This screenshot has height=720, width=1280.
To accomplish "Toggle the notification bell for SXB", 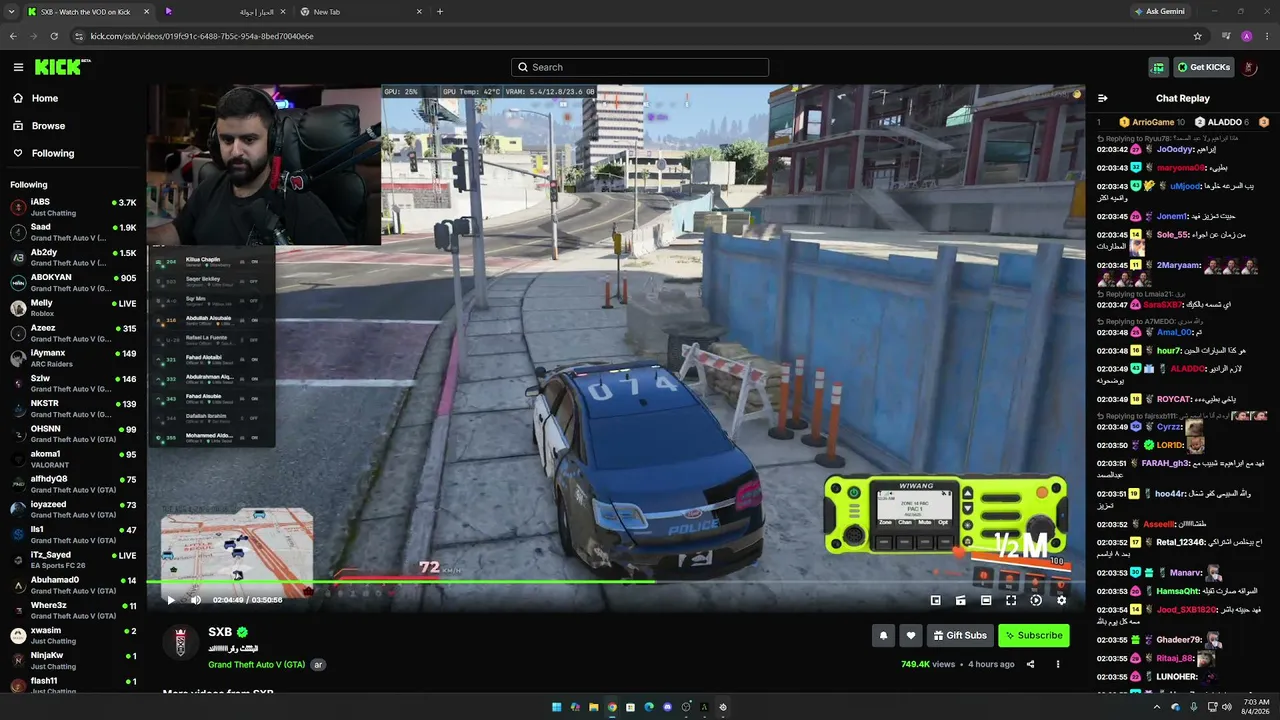I will pyautogui.click(x=883, y=635).
